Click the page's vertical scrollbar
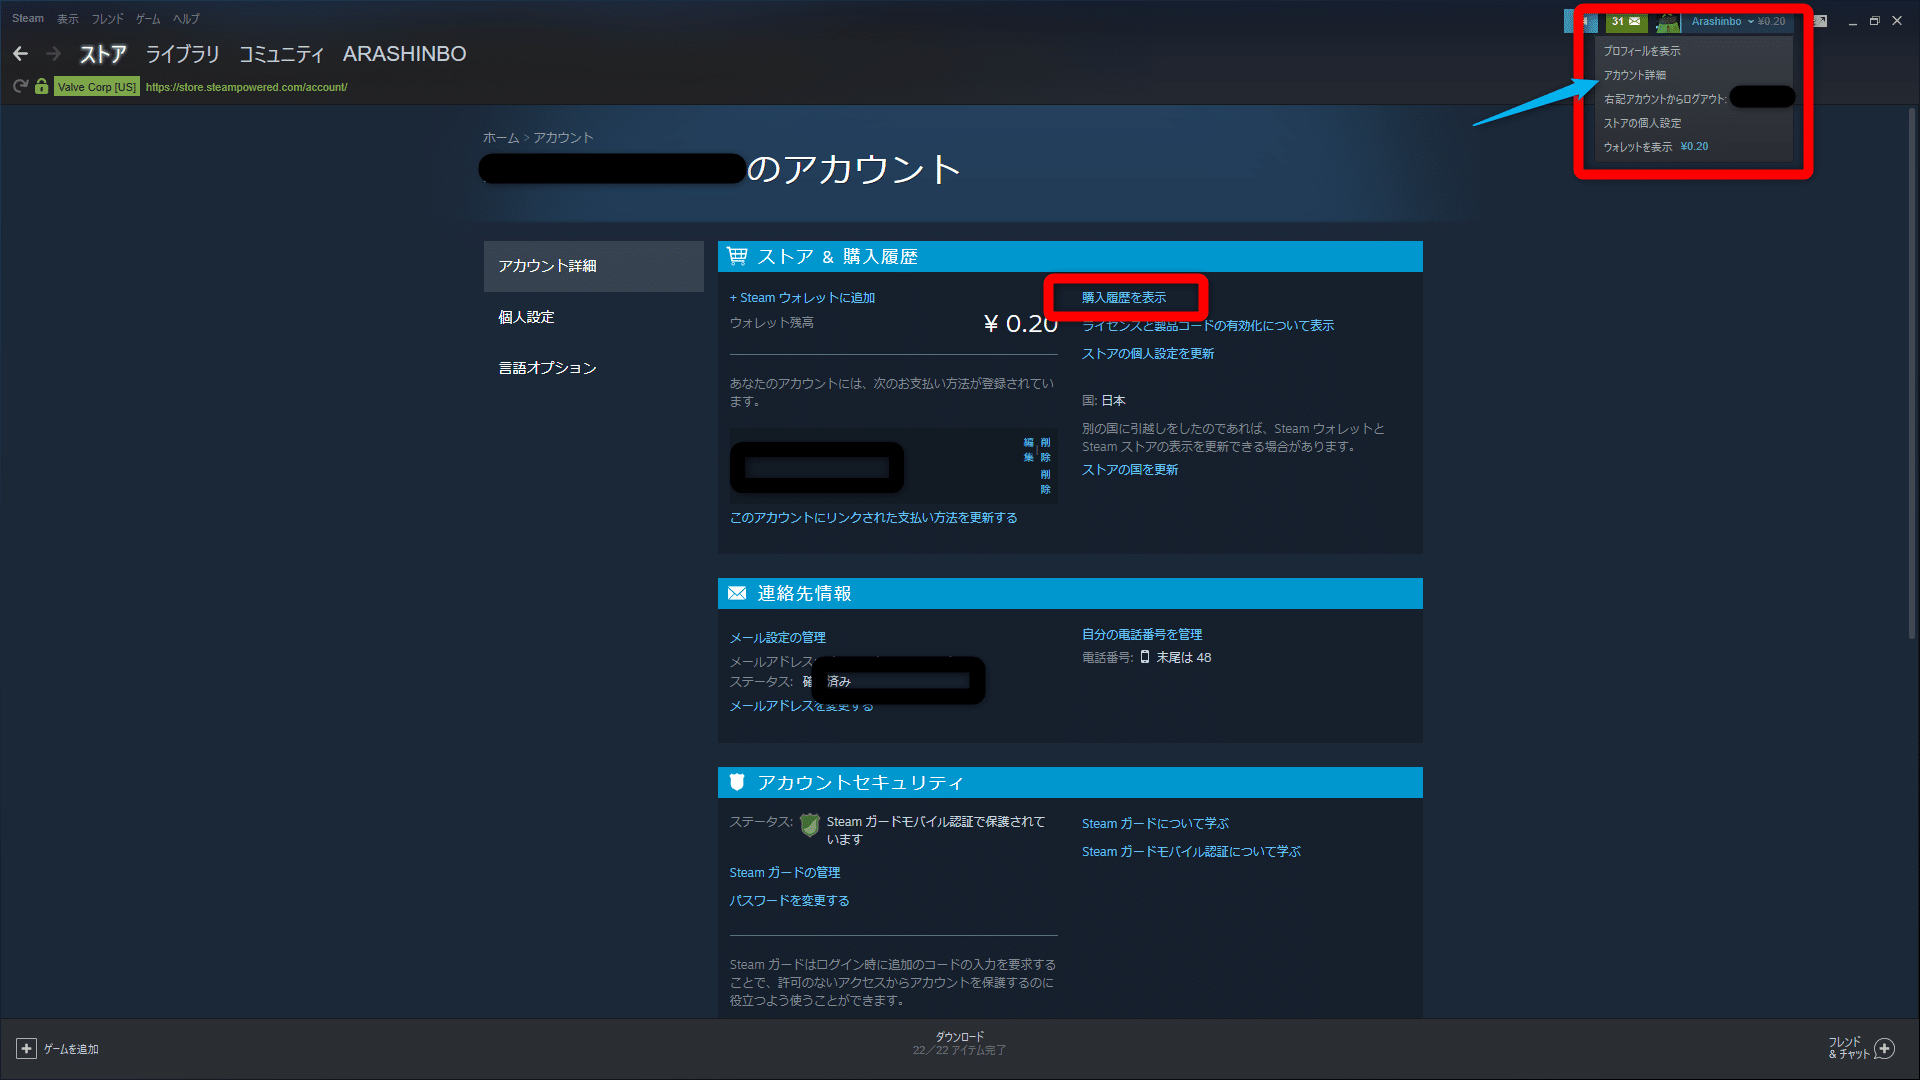The width and height of the screenshot is (1920, 1080). (x=1912, y=375)
